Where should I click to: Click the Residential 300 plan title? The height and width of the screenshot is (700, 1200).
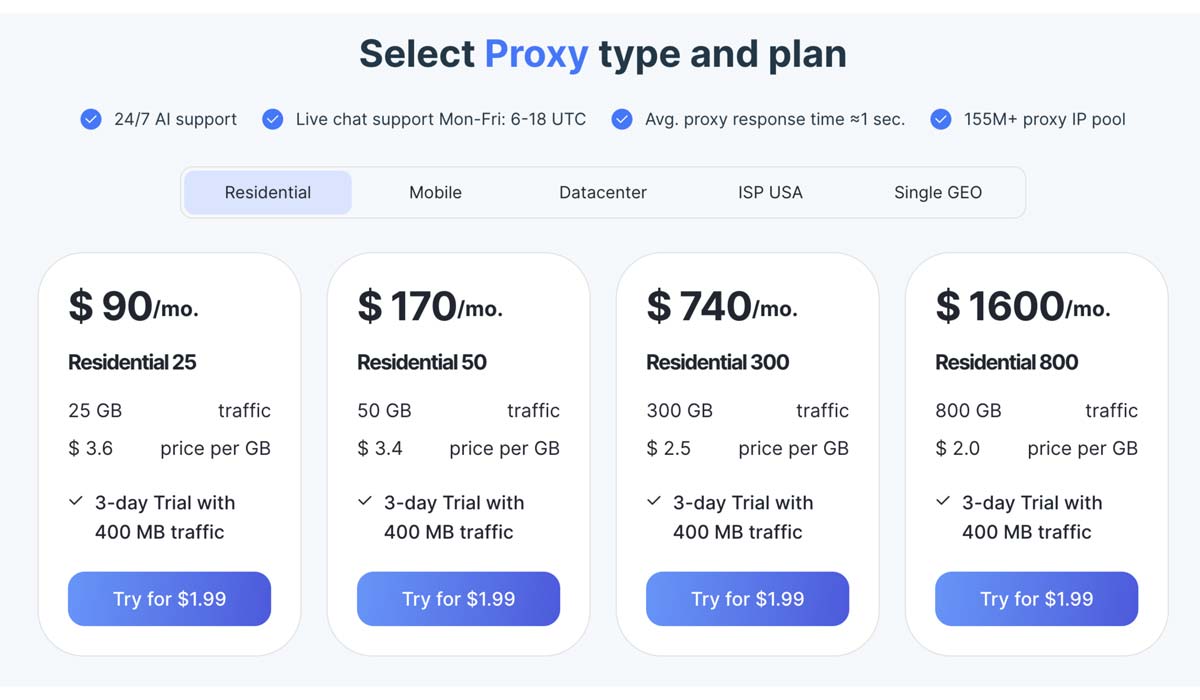pyautogui.click(x=717, y=362)
